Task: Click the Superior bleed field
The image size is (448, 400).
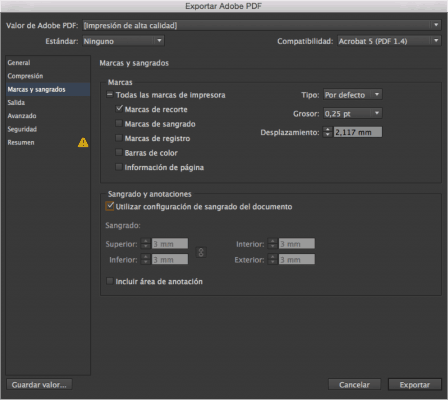Action: (x=170, y=244)
